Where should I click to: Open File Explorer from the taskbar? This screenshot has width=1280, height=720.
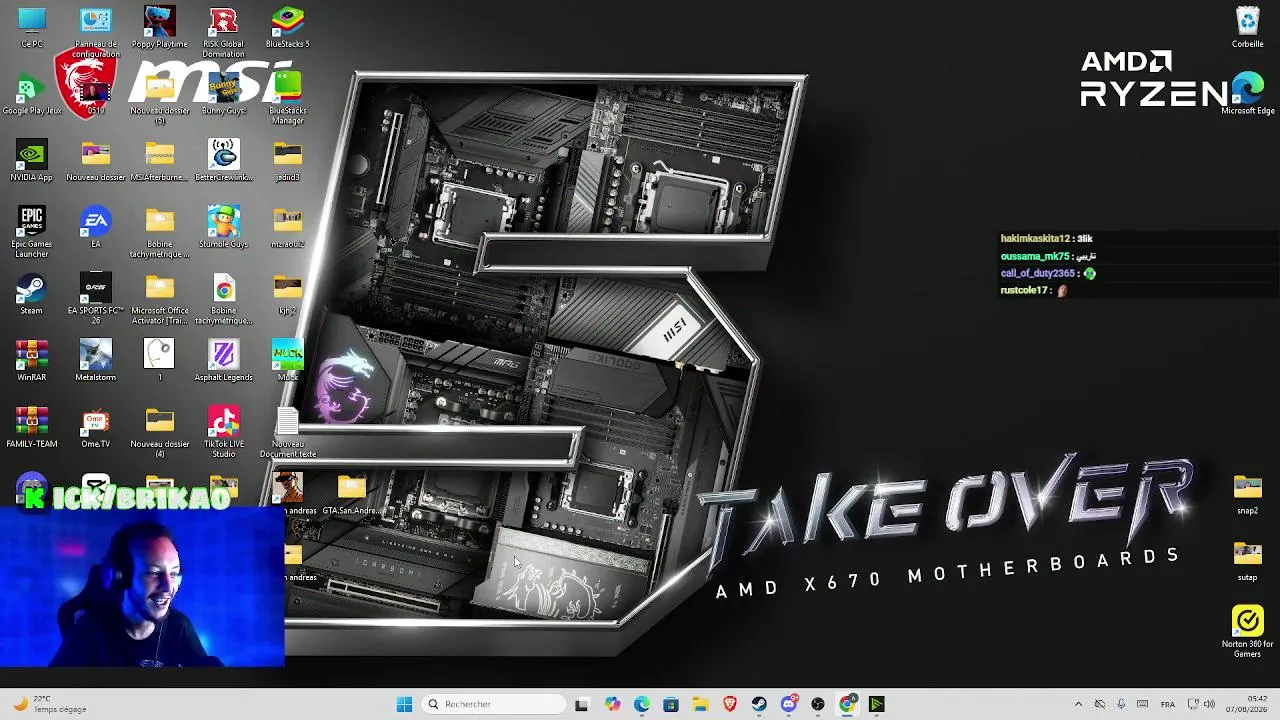tap(700, 704)
